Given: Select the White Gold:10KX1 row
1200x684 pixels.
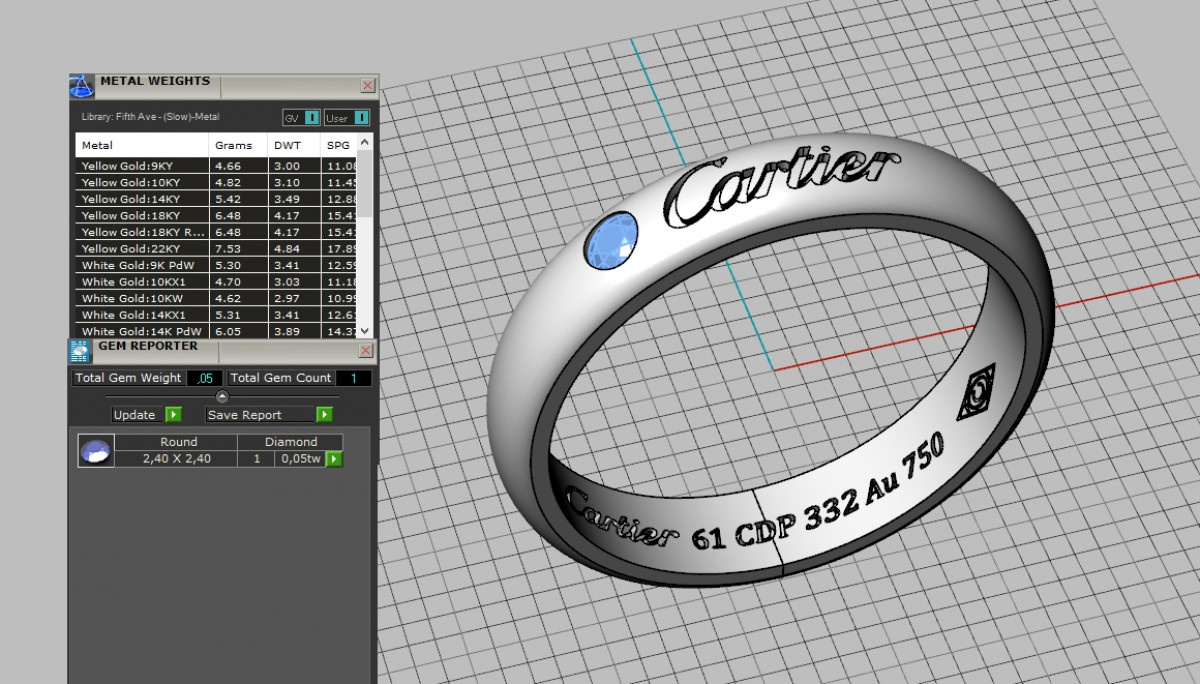Looking at the screenshot, I should pos(217,282).
